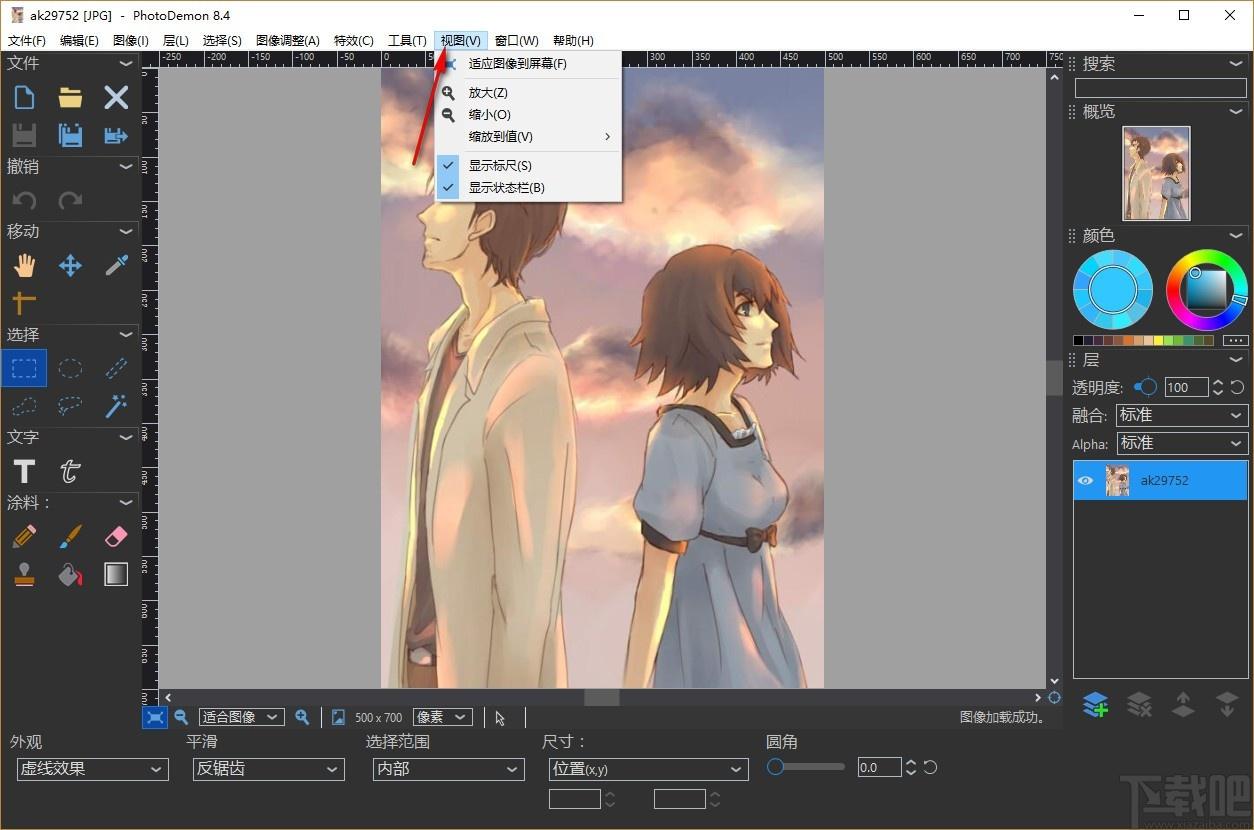Screen dimensions: 1254x830
Task: Open the 图像调整(A) menu
Action: 288,41
